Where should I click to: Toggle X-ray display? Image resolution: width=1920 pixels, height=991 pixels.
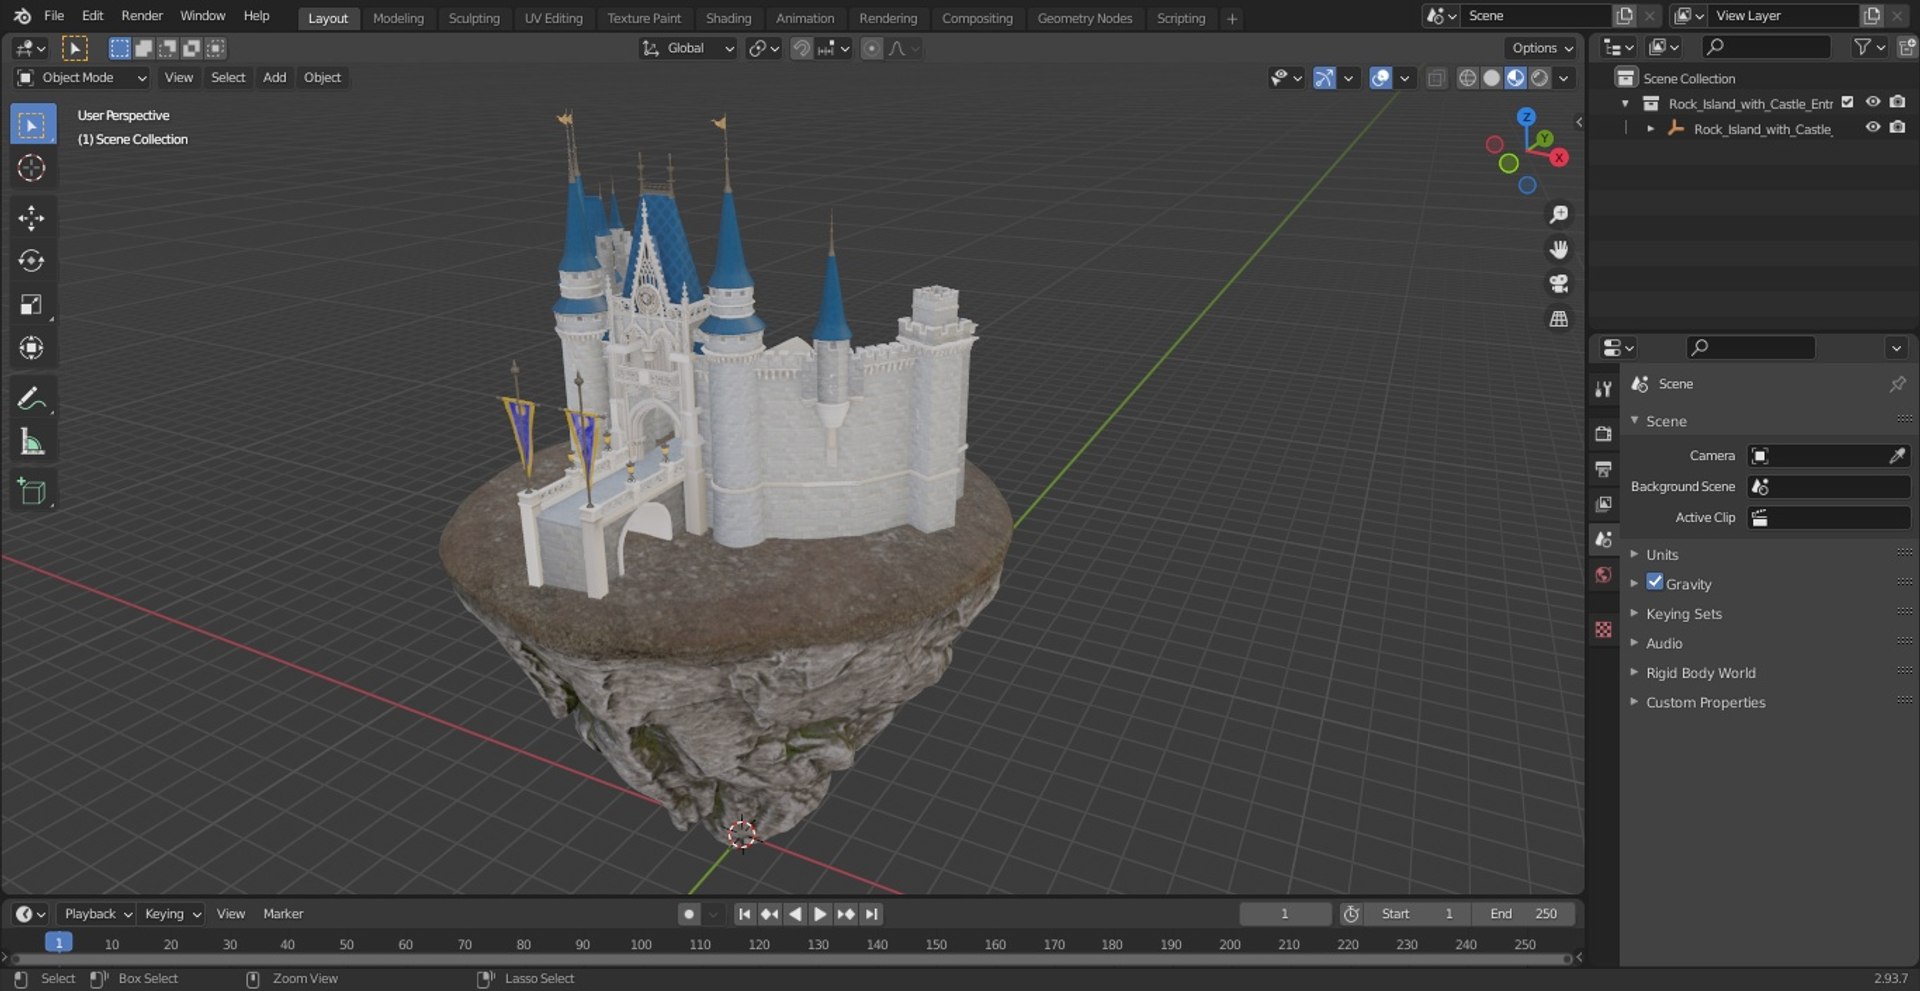coord(1436,78)
